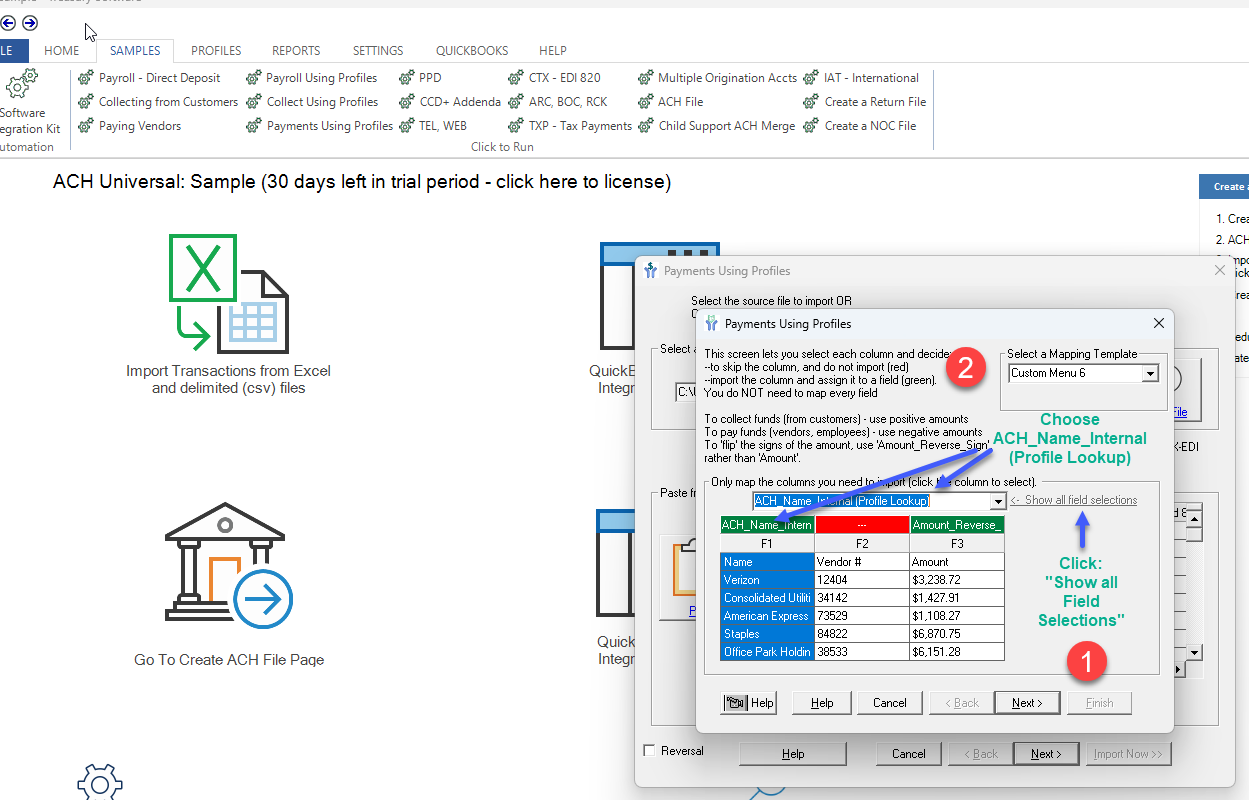Click Next in the back Payments window

1046,754
